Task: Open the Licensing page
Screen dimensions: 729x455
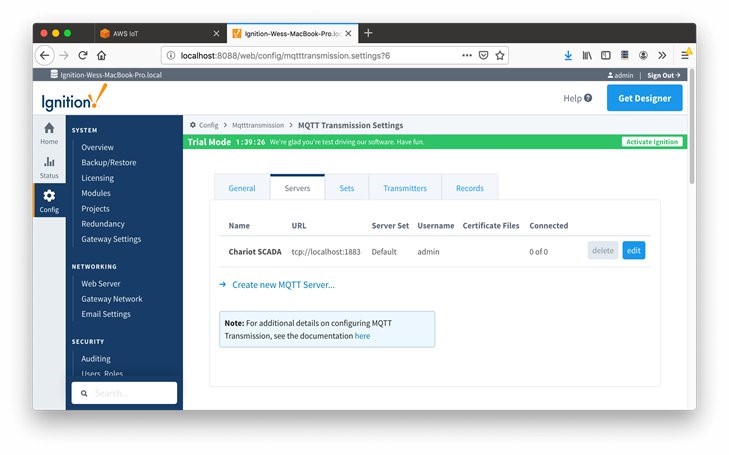Action: click(x=97, y=178)
